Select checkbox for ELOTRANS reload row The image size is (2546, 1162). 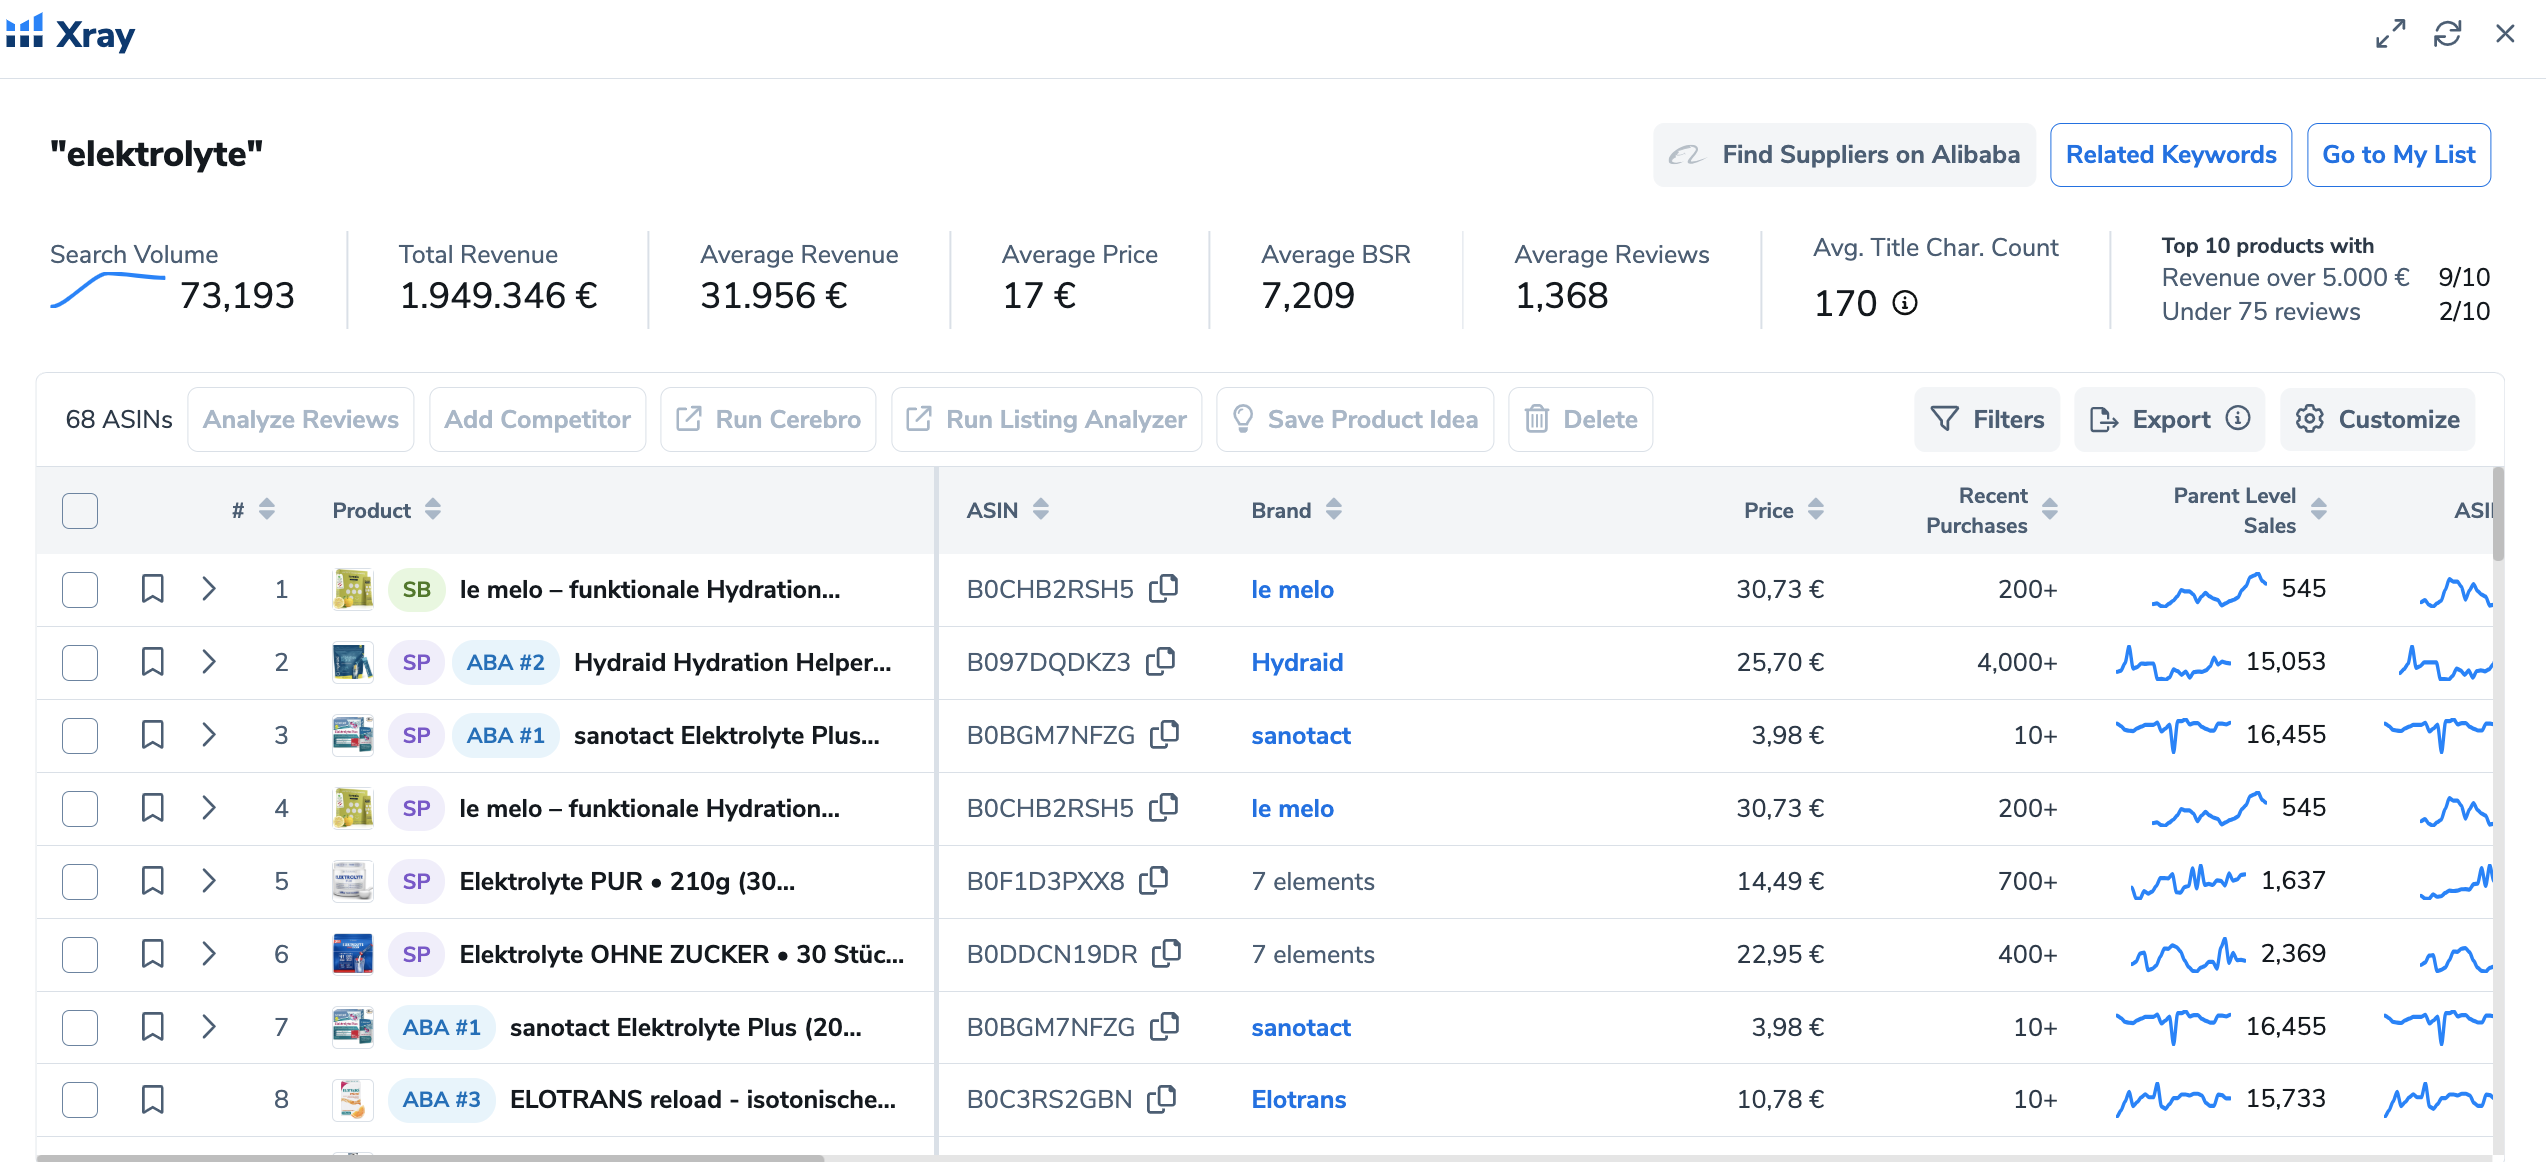(80, 1099)
